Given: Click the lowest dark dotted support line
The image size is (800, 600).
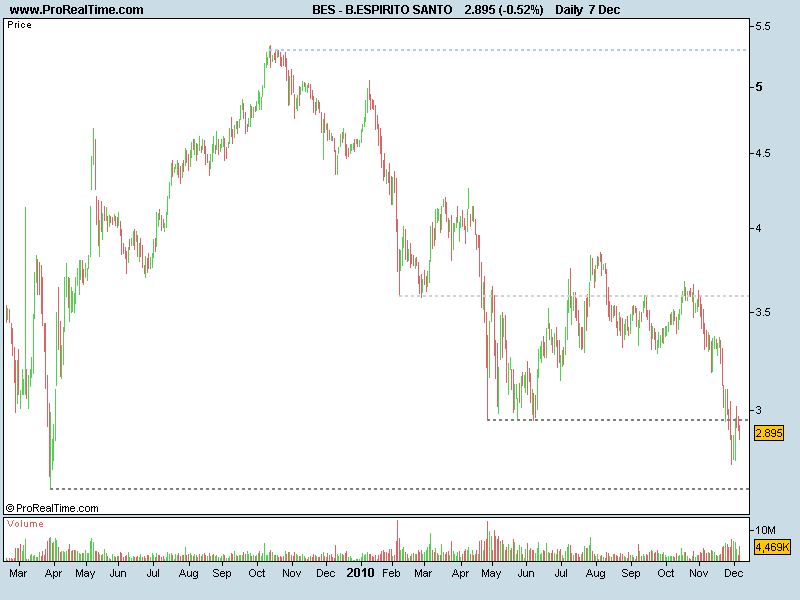Looking at the screenshot, I should [x=399, y=489].
